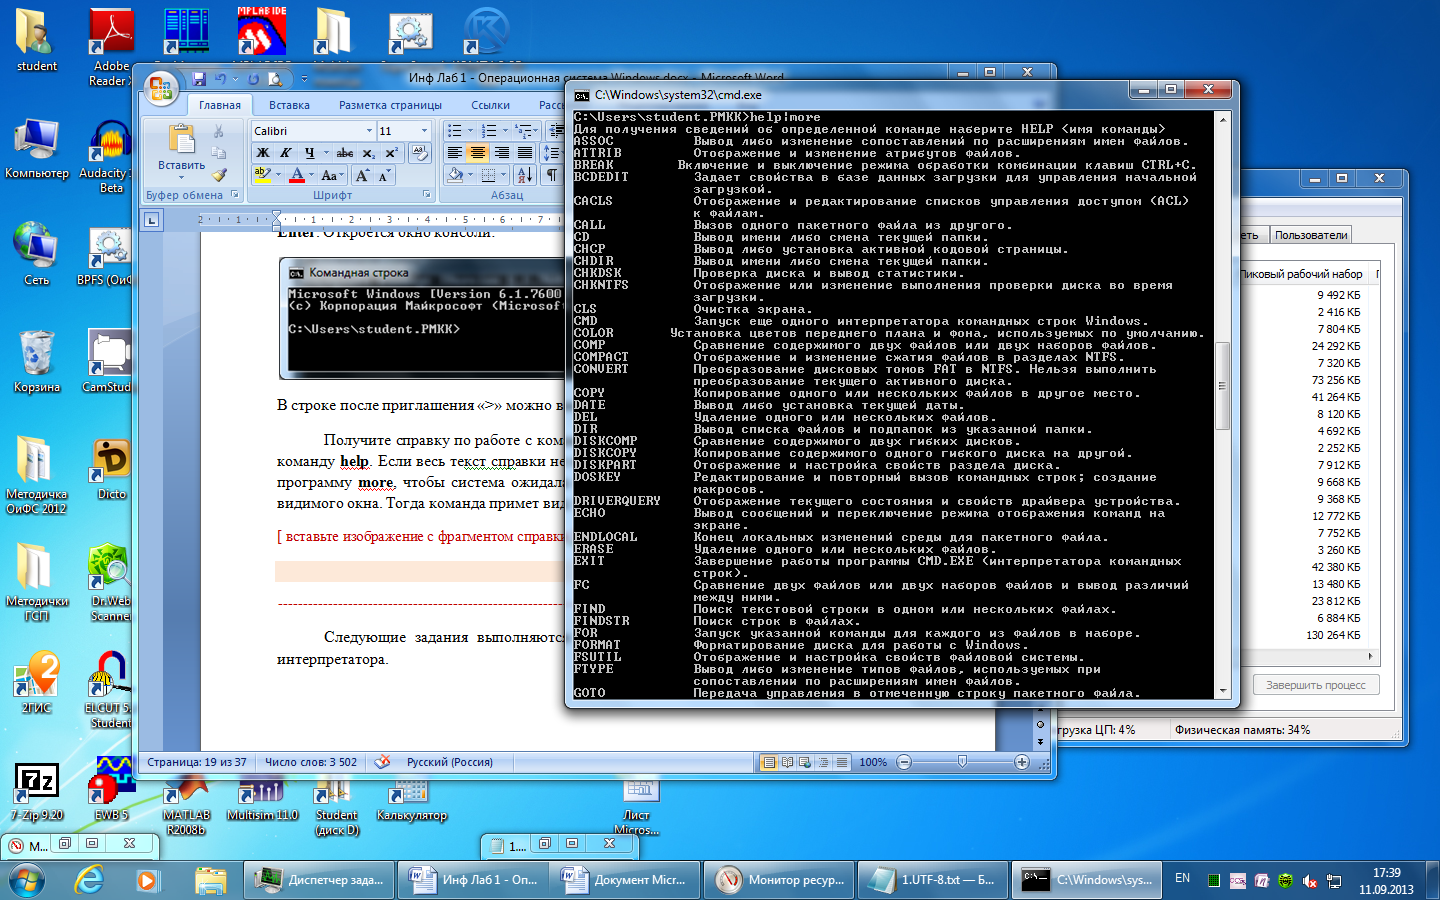Click the Grow Font icon
This screenshot has width=1440, height=900.
(x=362, y=175)
